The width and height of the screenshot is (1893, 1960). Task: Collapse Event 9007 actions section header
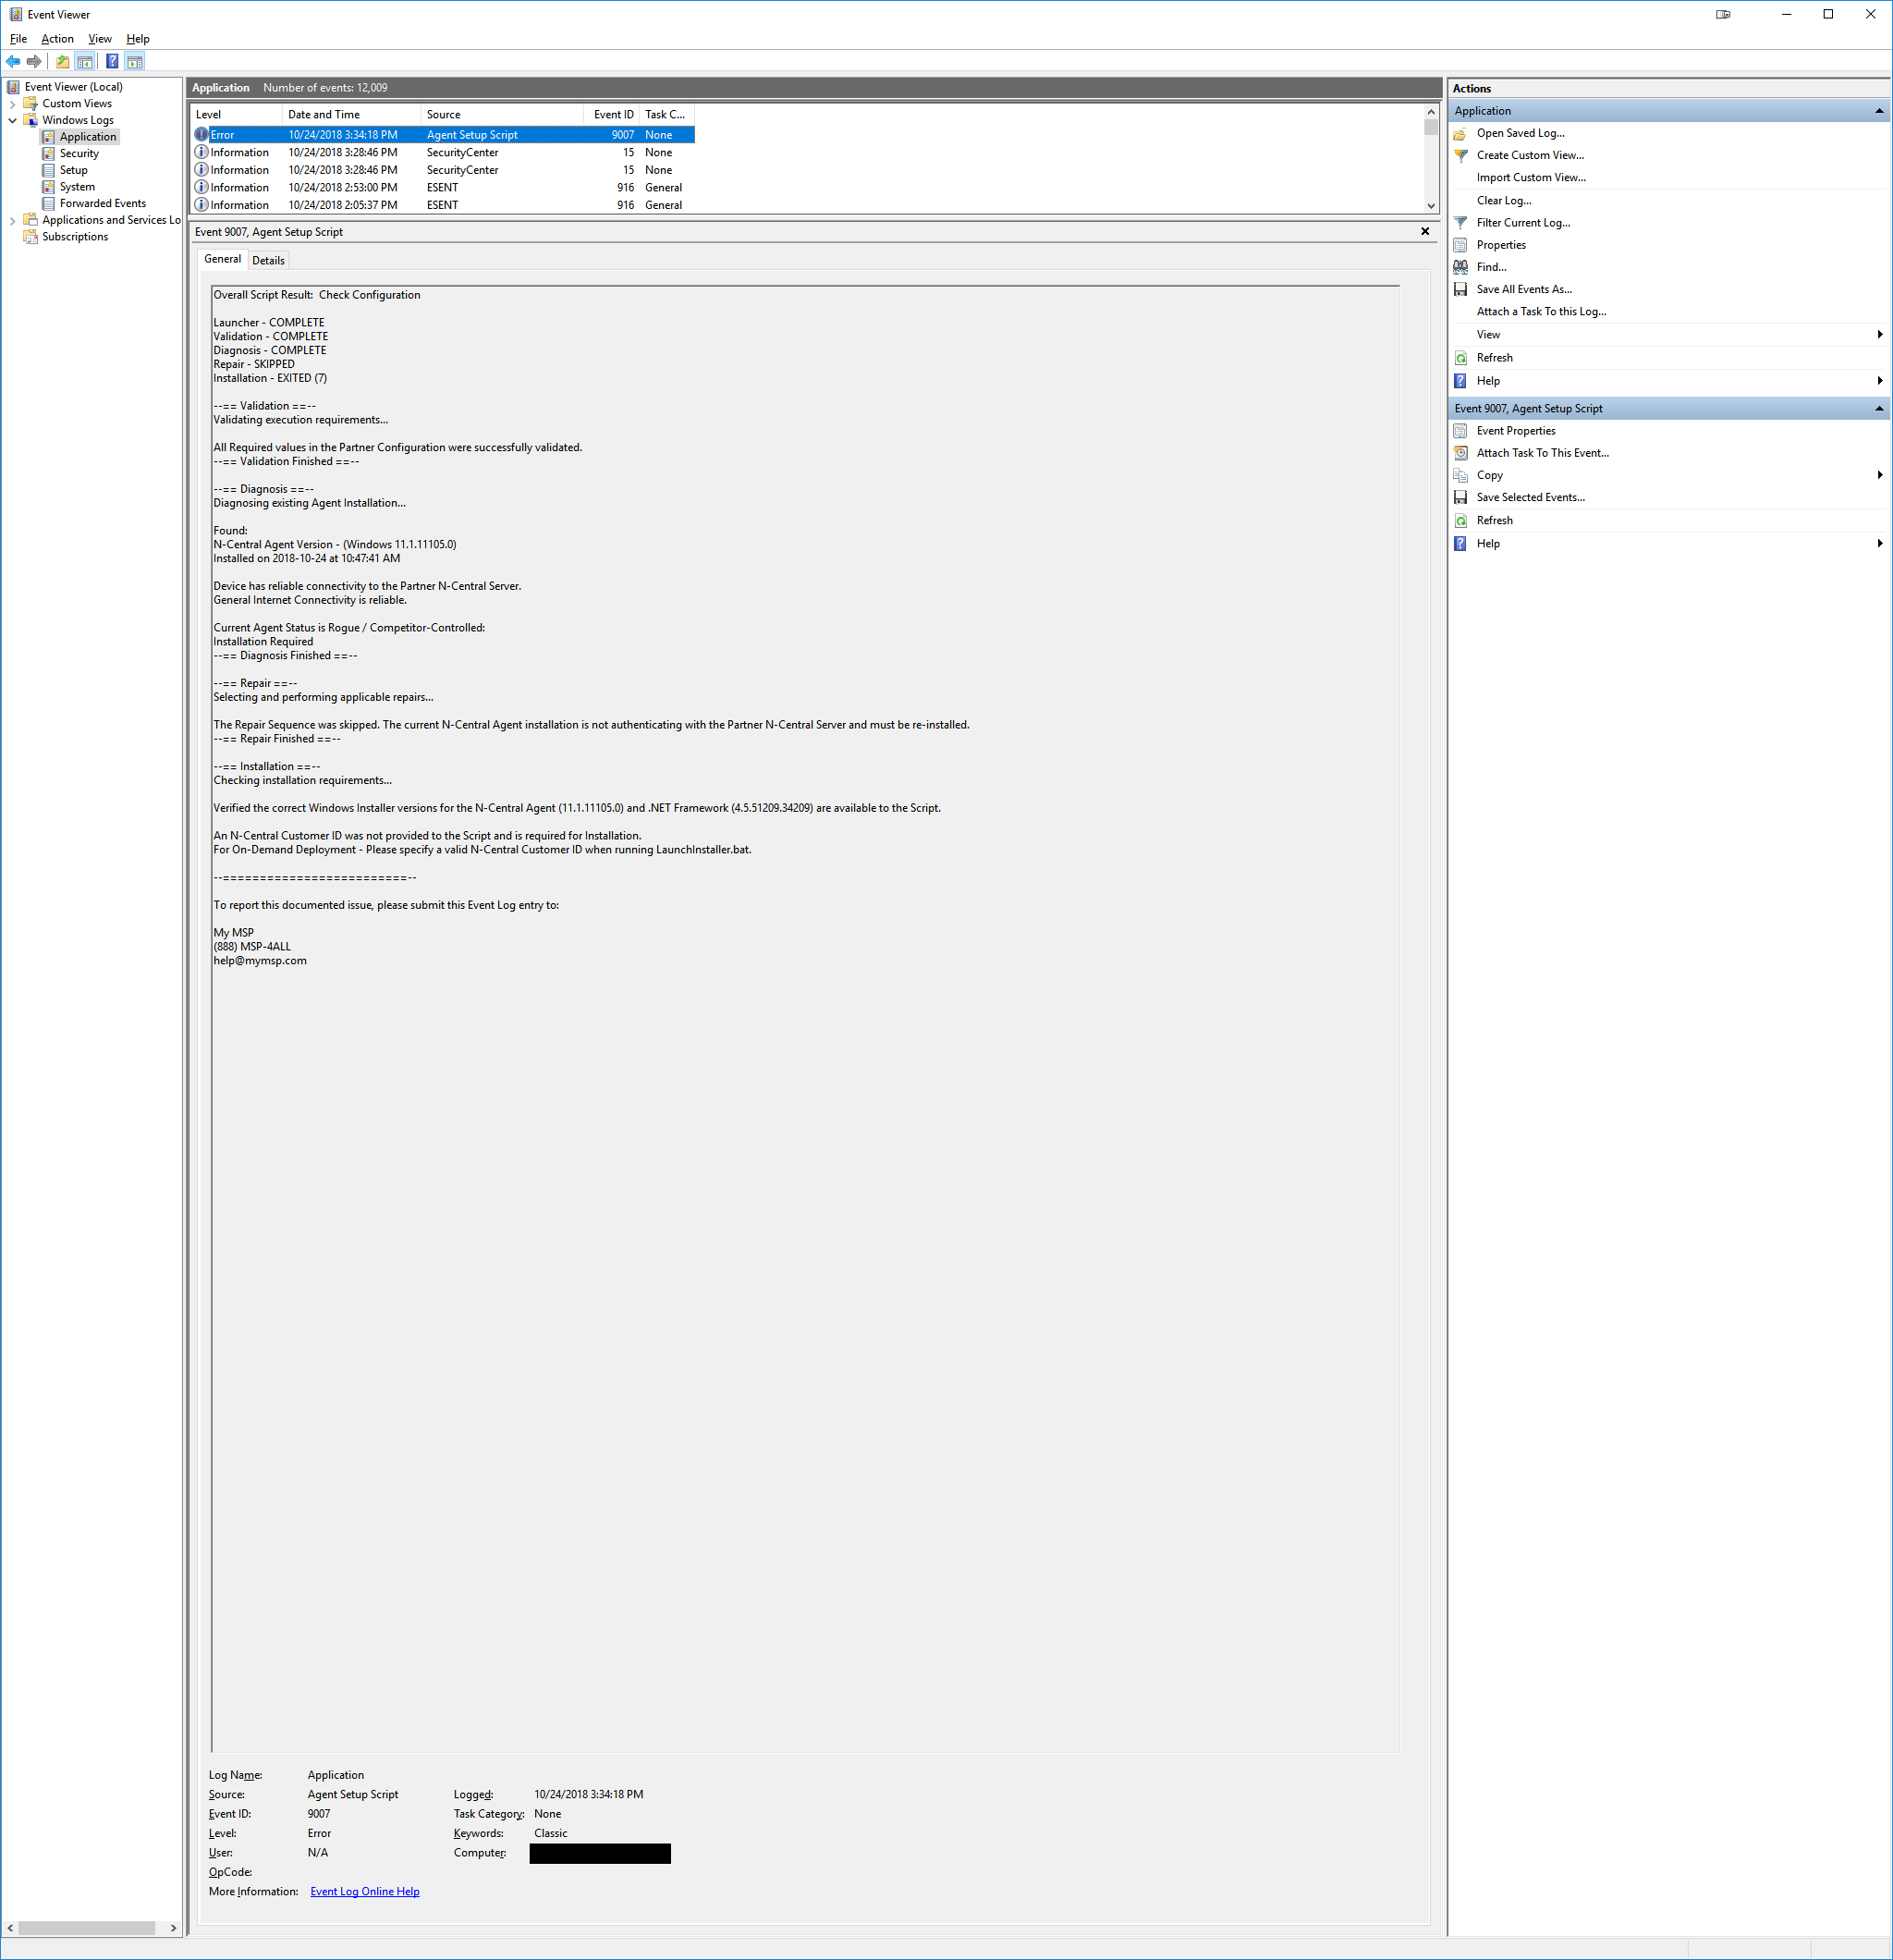1878,409
